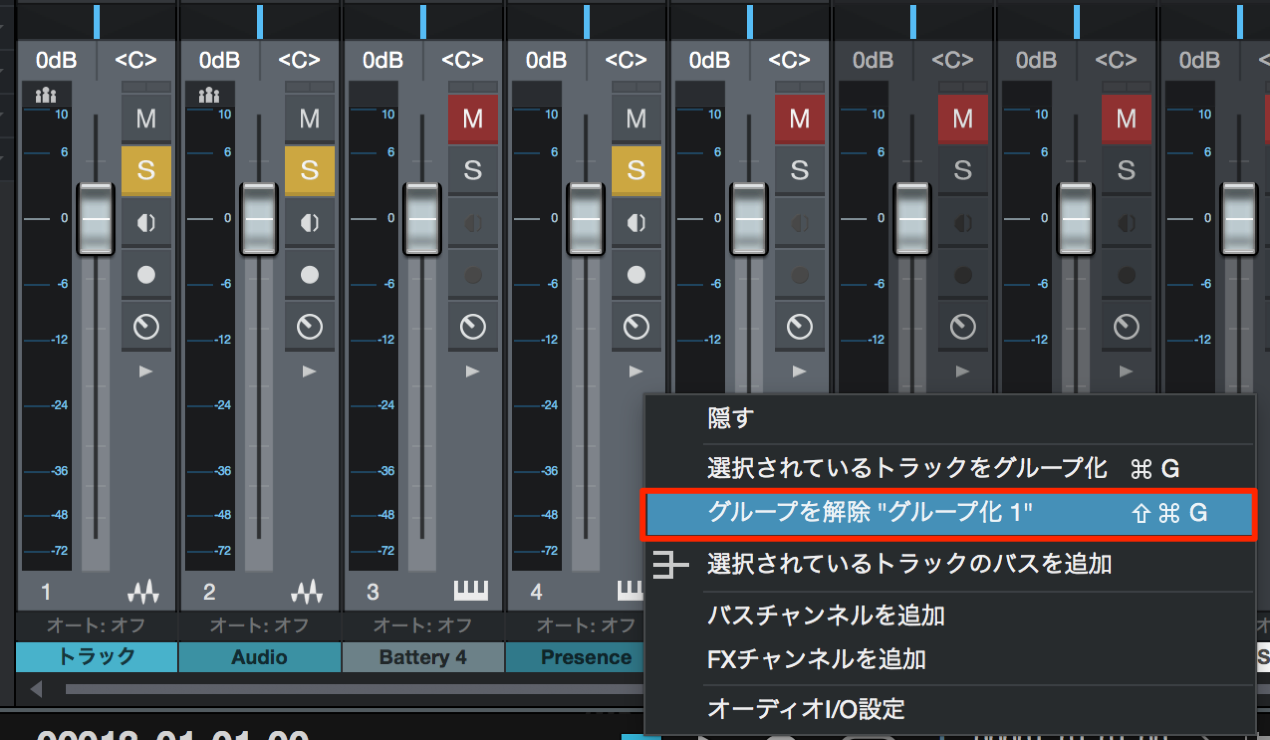This screenshot has width=1270, height=740.
Task: Choose FXチャンネルを追加 menu item
Action: 950,658
